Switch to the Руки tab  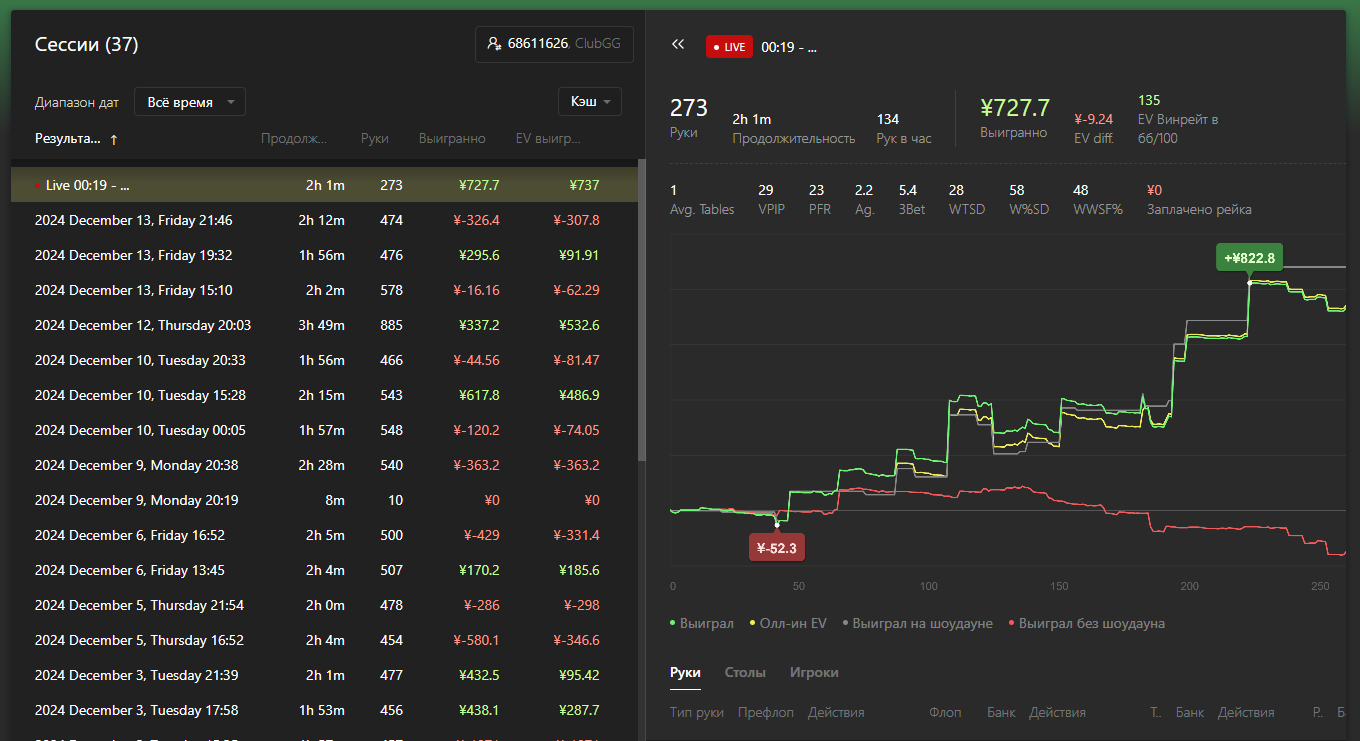pyautogui.click(x=685, y=673)
